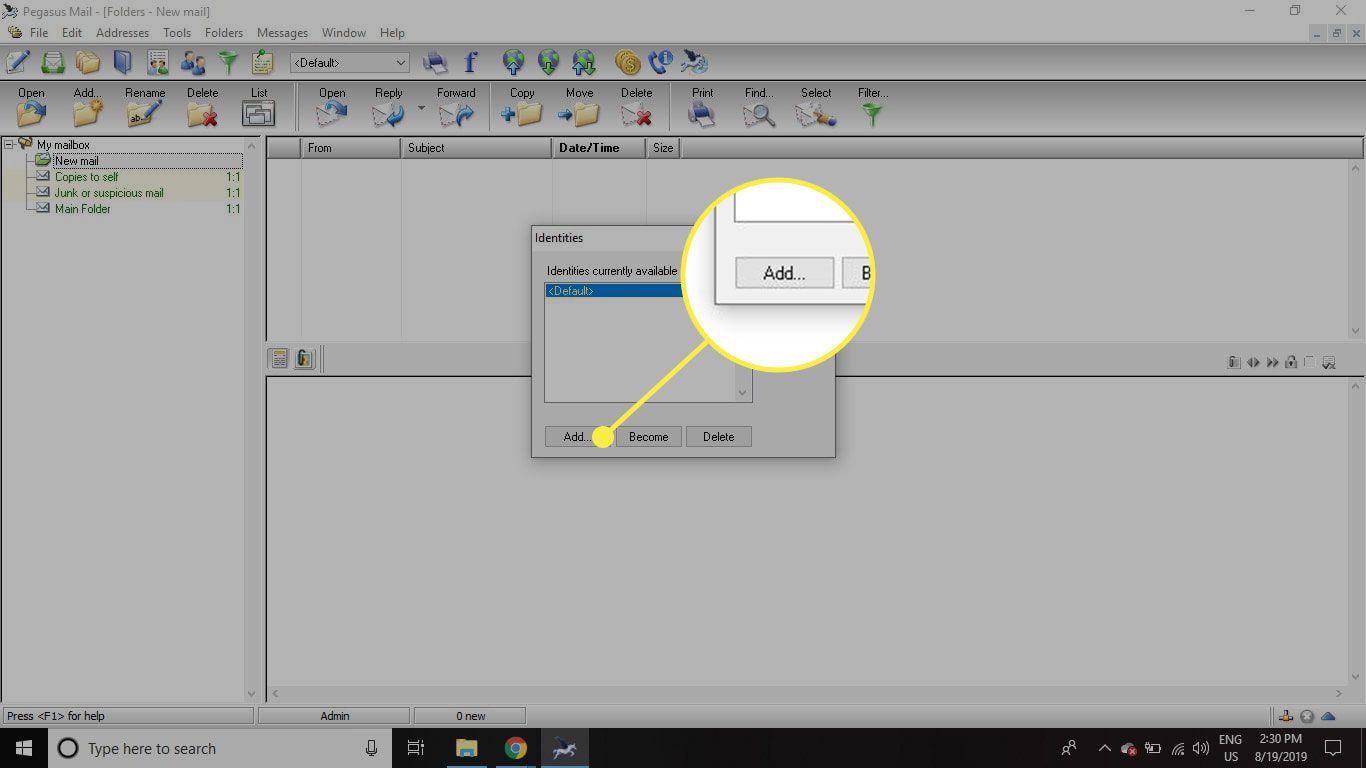This screenshot has height=768, width=1366.
Task: Click the message Open envelope button
Action: pyautogui.click(x=332, y=106)
